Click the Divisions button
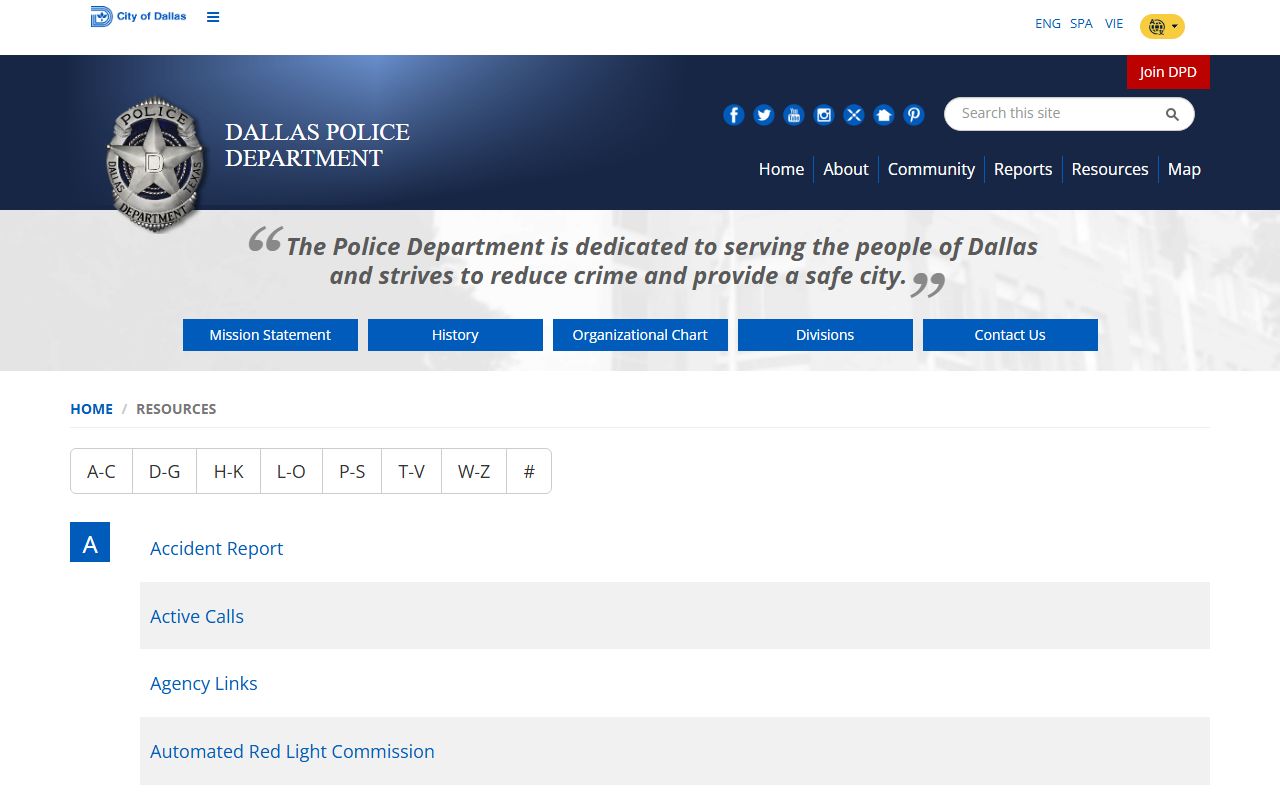This screenshot has height=800, width=1280. 825,335
